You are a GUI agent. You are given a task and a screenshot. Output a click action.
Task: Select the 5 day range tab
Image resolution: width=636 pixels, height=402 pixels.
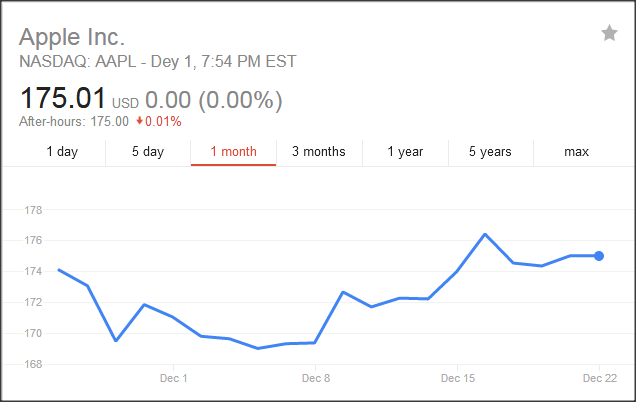147,152
